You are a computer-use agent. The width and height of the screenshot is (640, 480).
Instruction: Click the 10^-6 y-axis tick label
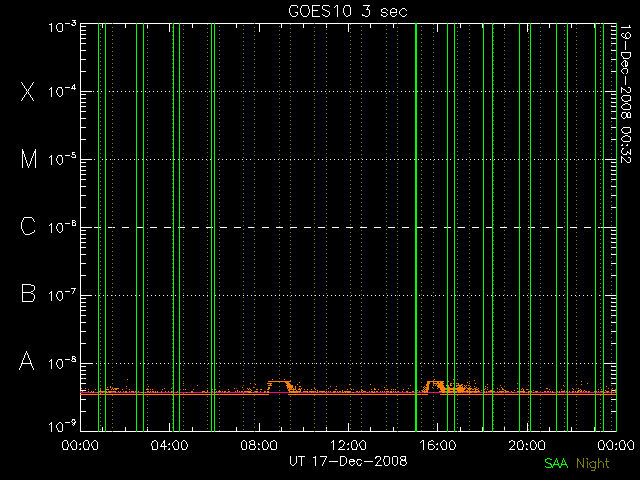click(x=62, y=227)
